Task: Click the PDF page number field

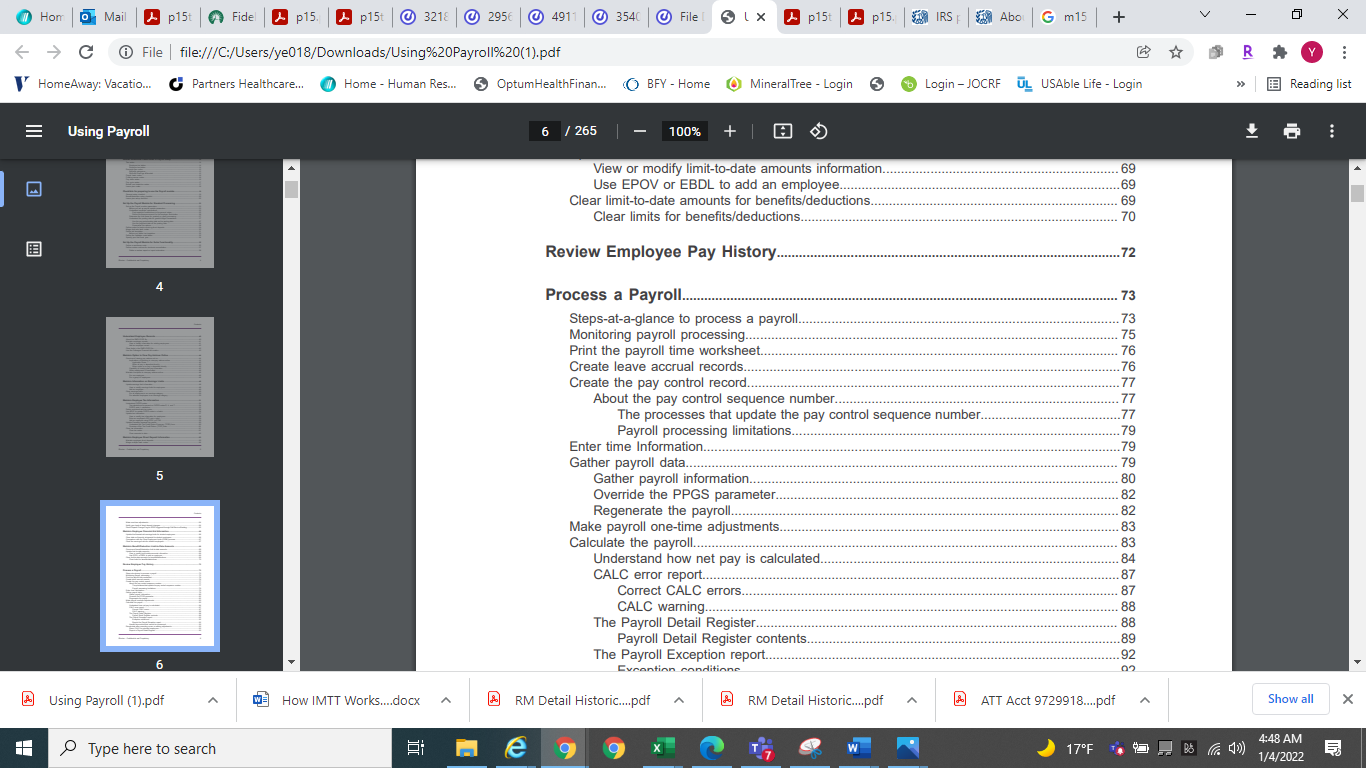Action: coord(544,131)
